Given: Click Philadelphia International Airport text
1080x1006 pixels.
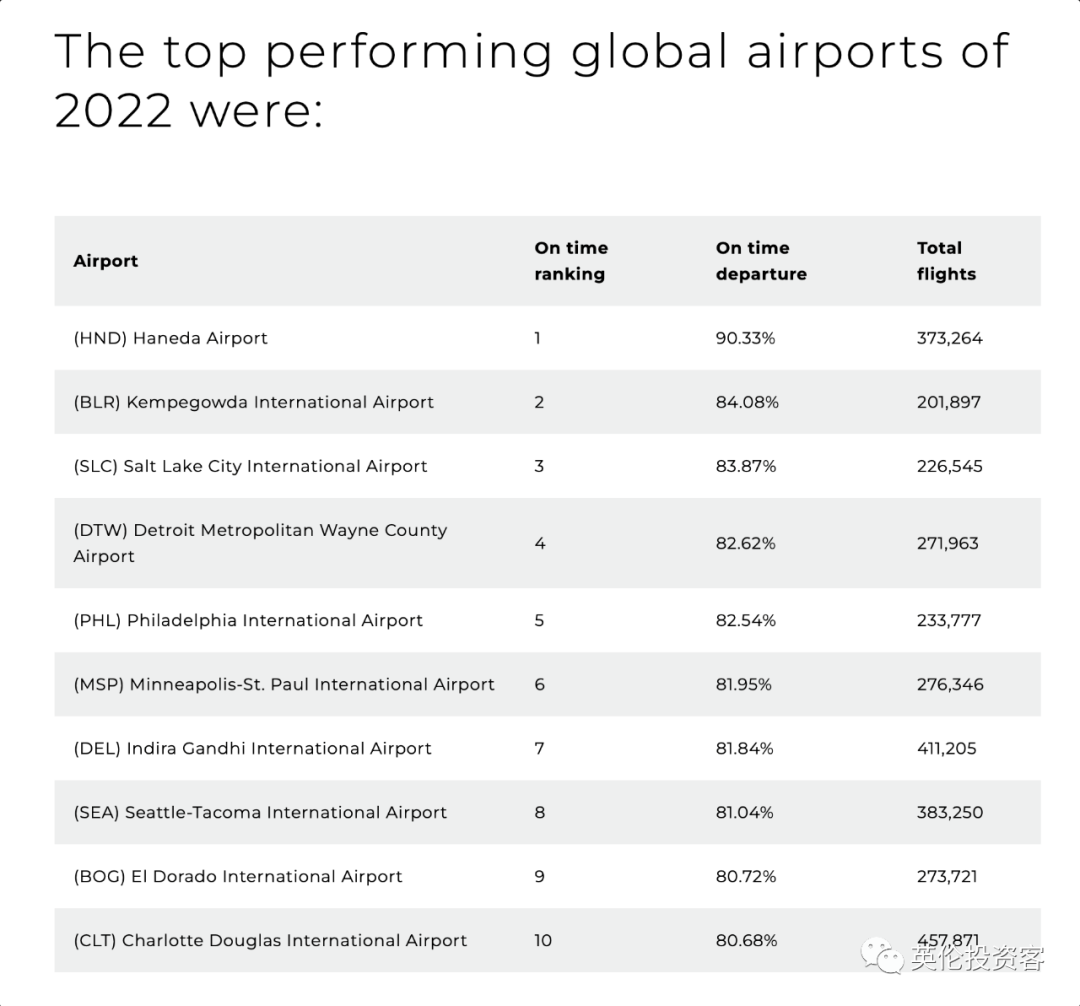Looking at the screenshot, I should click(248, 620).
